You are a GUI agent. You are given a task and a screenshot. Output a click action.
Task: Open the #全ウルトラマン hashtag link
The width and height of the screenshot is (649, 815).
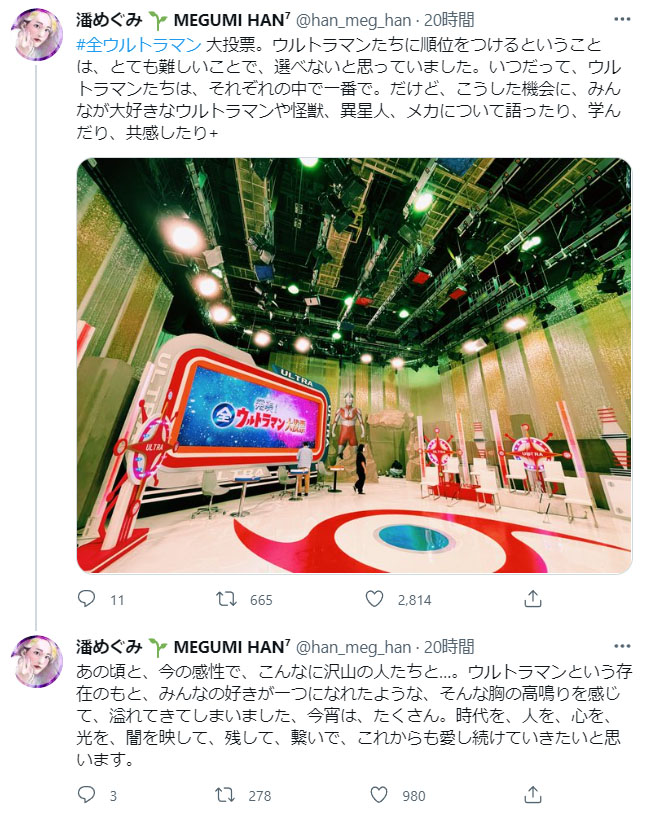(x=138, y=45)
